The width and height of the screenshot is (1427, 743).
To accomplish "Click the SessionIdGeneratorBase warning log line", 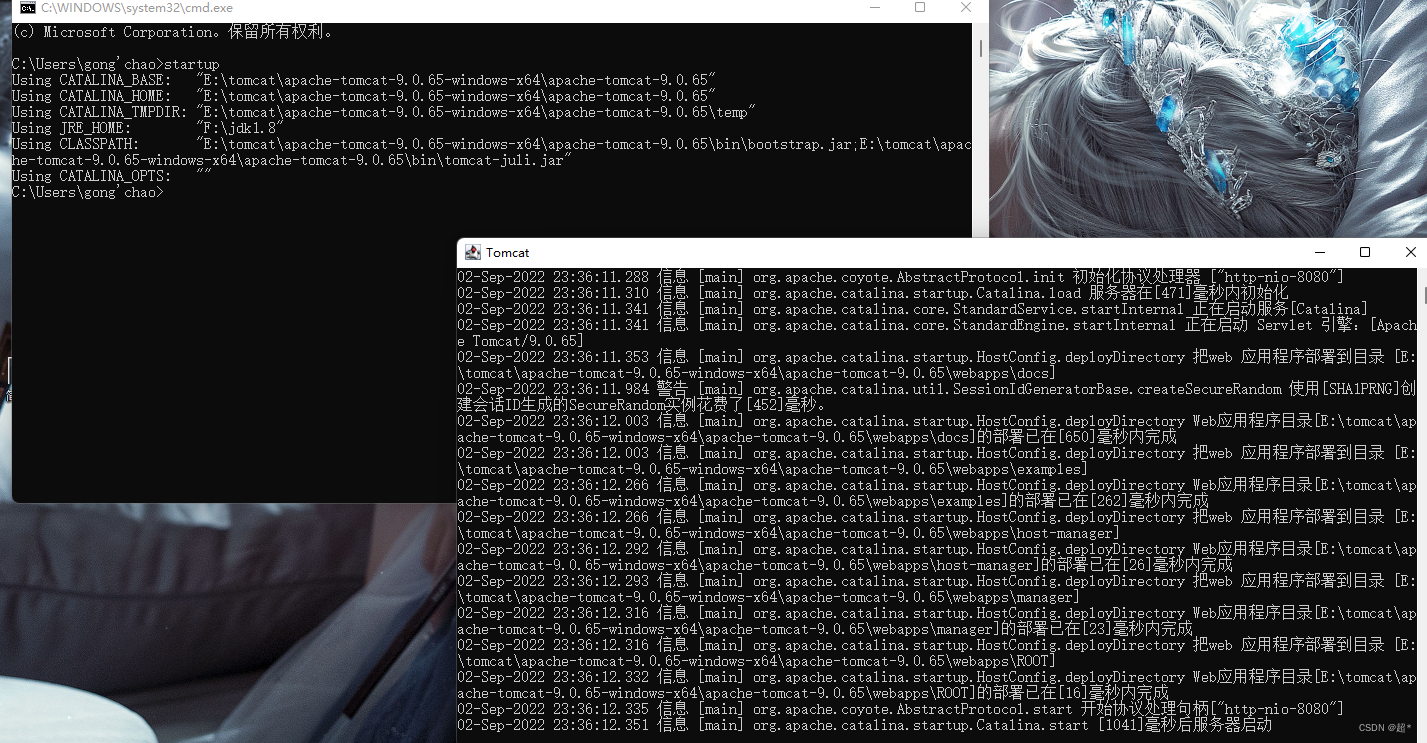I will [x=937, y=397].
